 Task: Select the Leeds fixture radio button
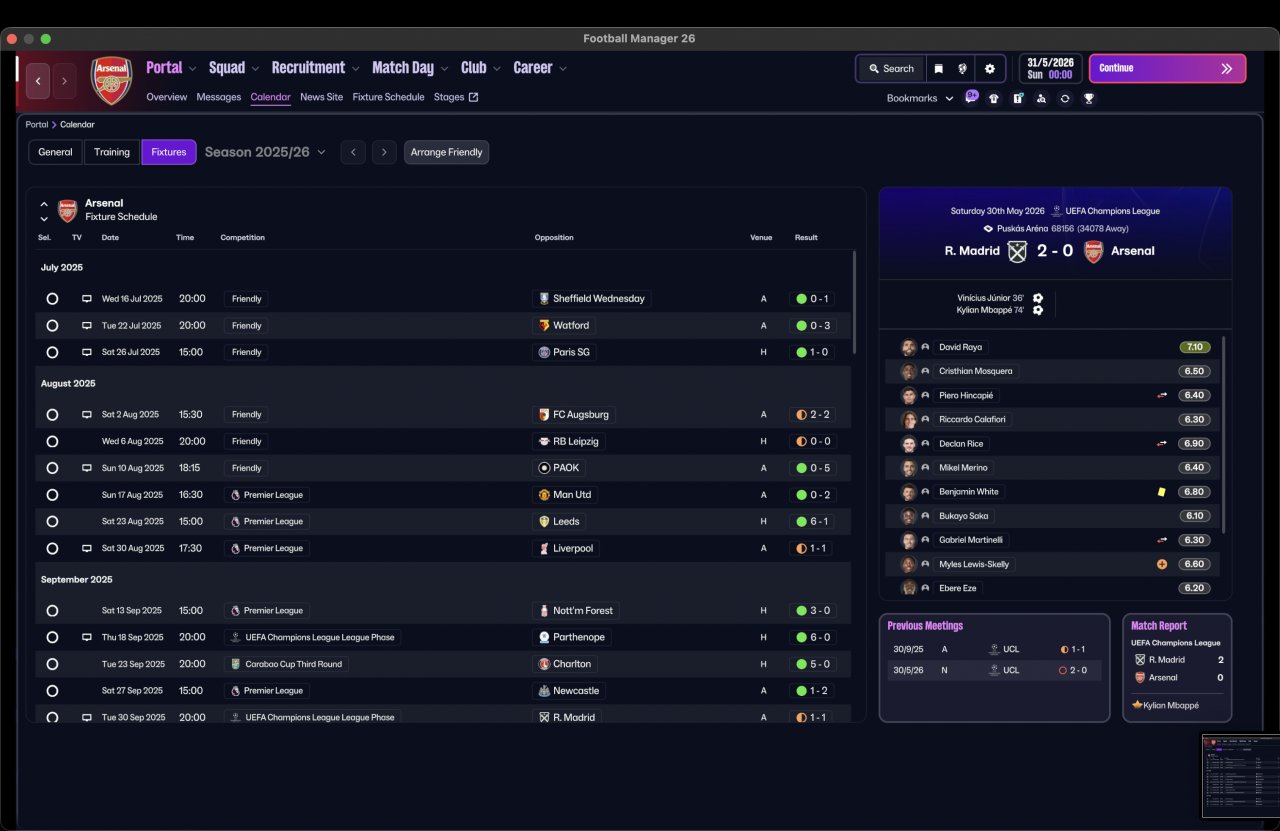pos(52,522)
